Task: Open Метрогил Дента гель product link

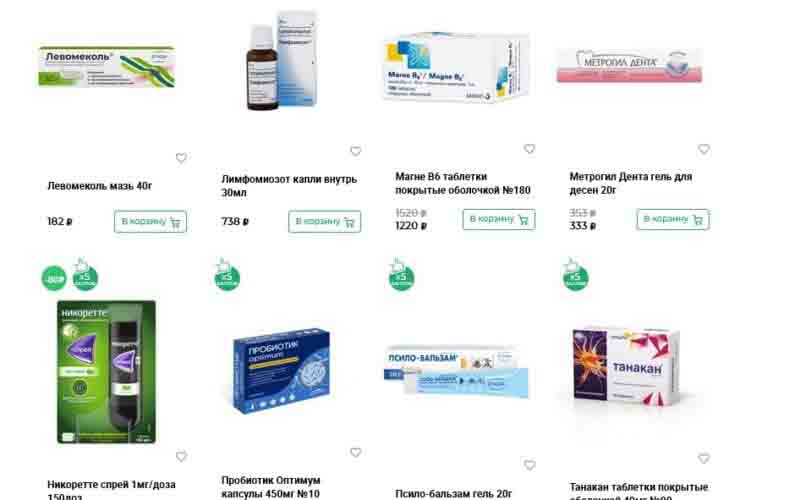Action: 631,183
